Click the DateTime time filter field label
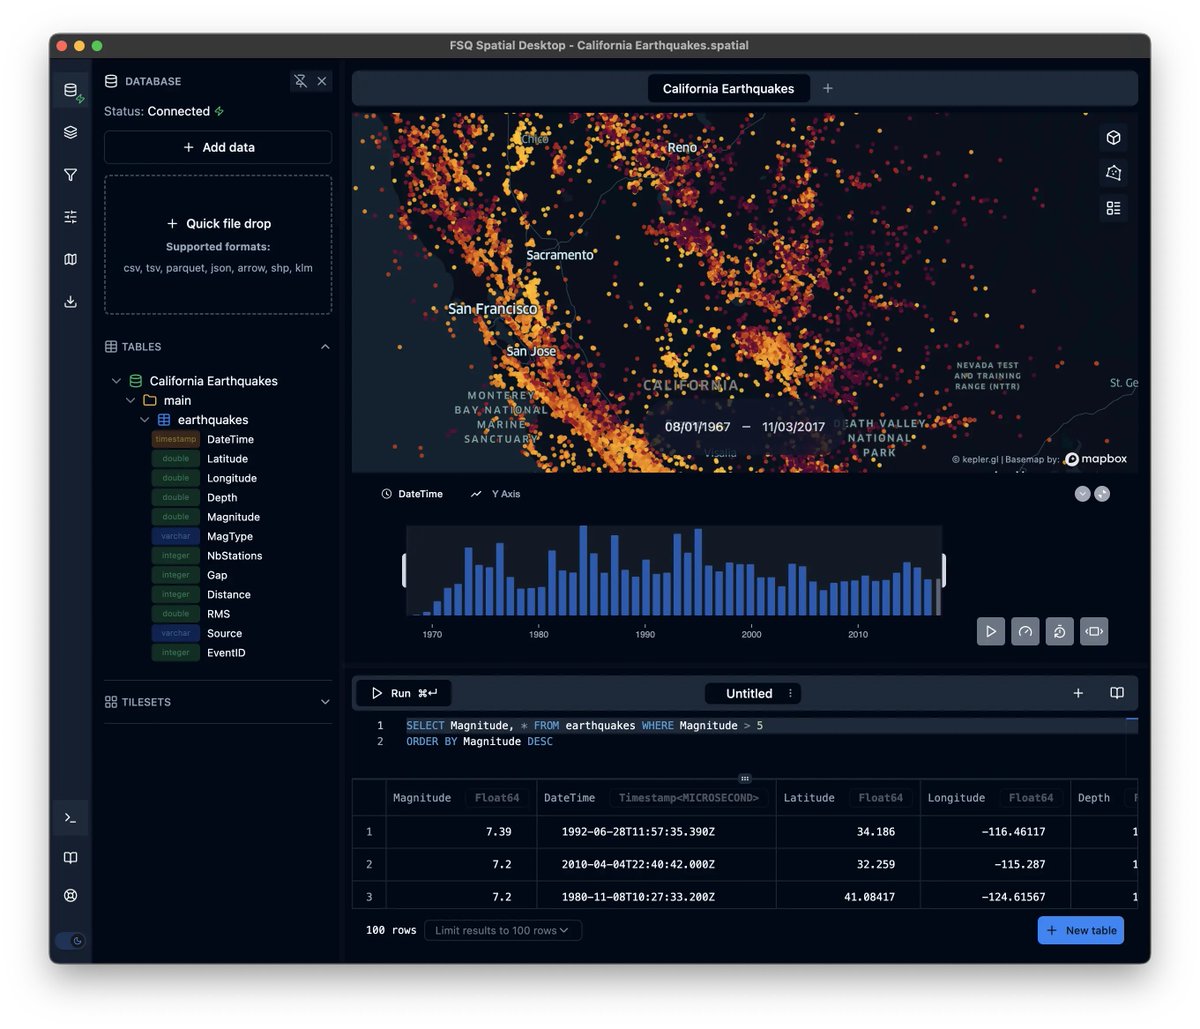This screenshot has width=1200, height=1029. click(412, 494)
